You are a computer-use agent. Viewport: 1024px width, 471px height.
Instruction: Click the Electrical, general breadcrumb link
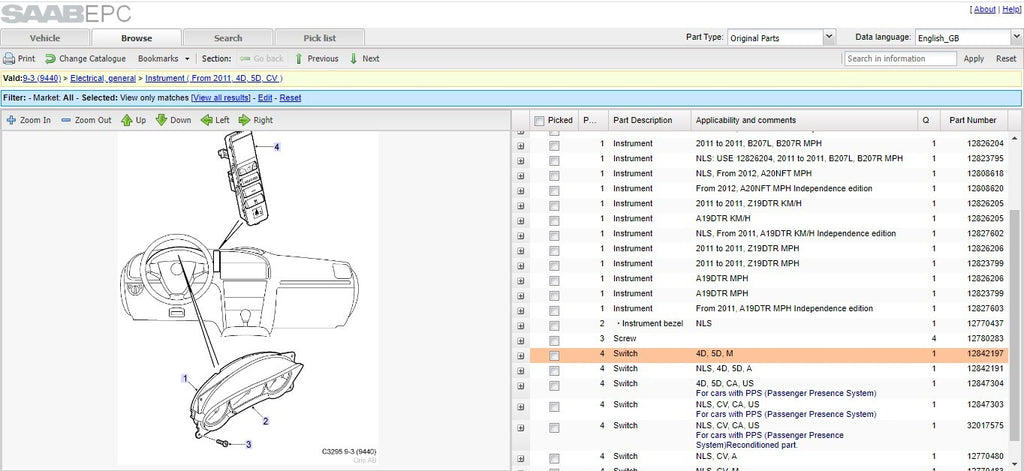point(103,78)
